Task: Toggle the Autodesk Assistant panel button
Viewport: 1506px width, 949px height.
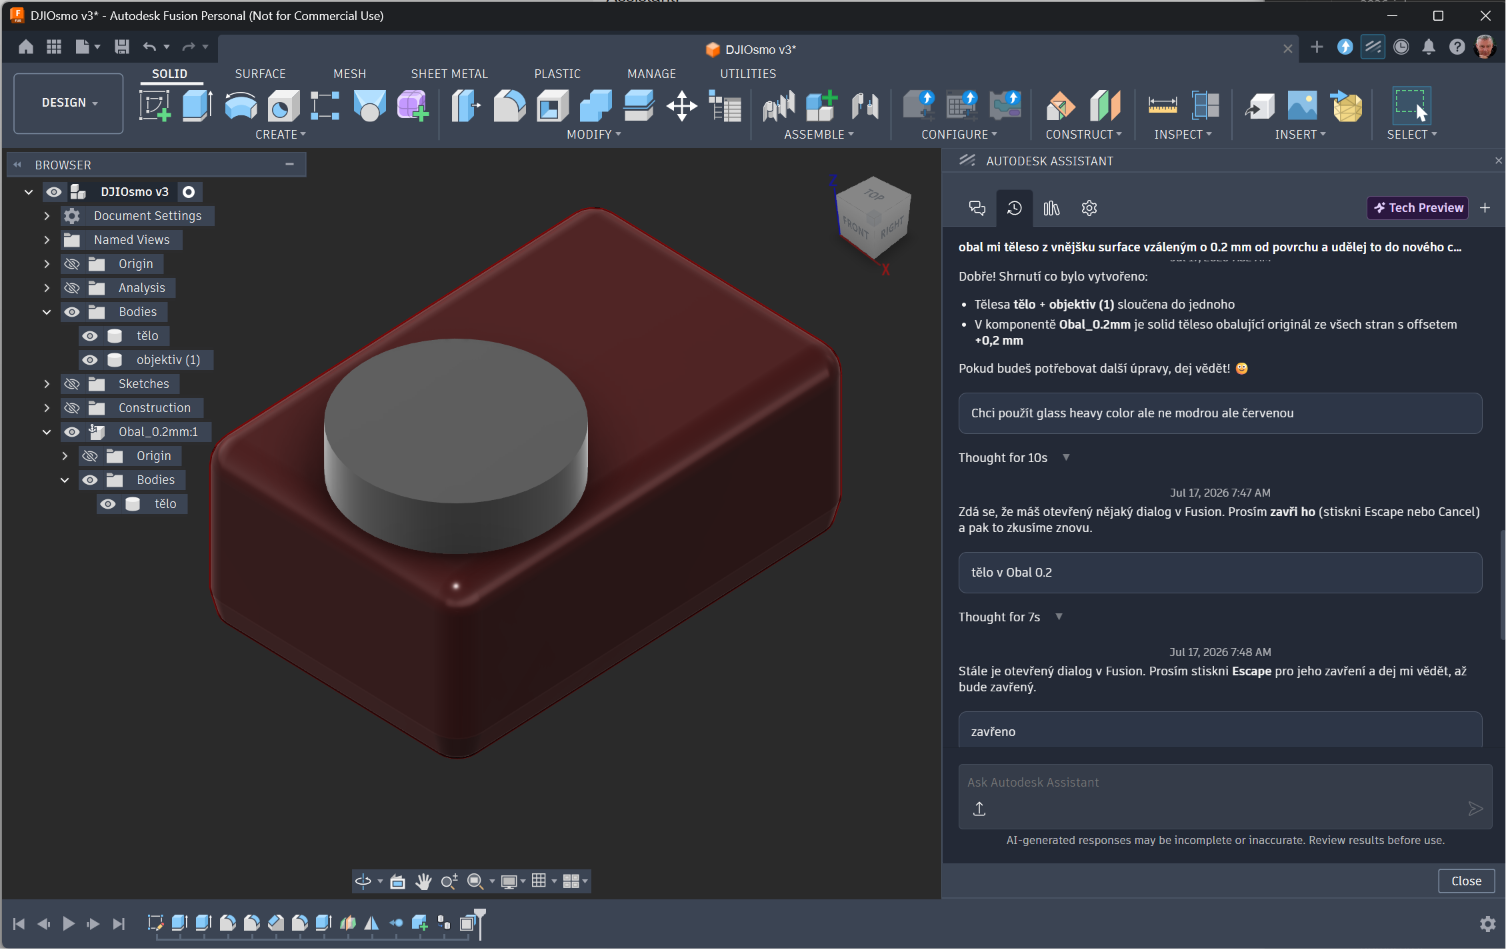Action: (x=1373, y=47)
